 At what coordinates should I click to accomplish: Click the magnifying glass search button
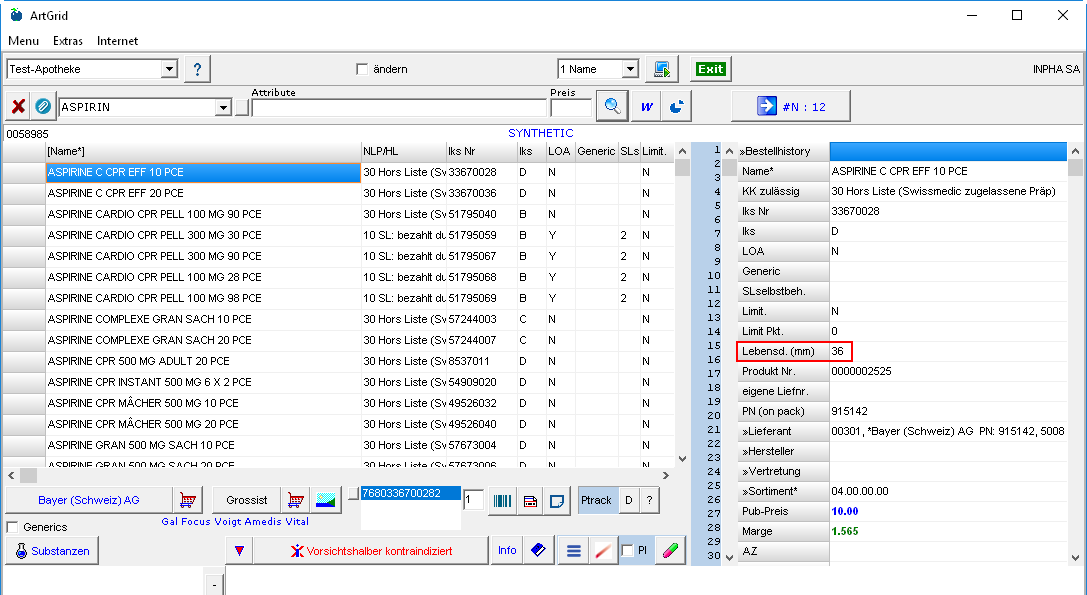(612, 106)
